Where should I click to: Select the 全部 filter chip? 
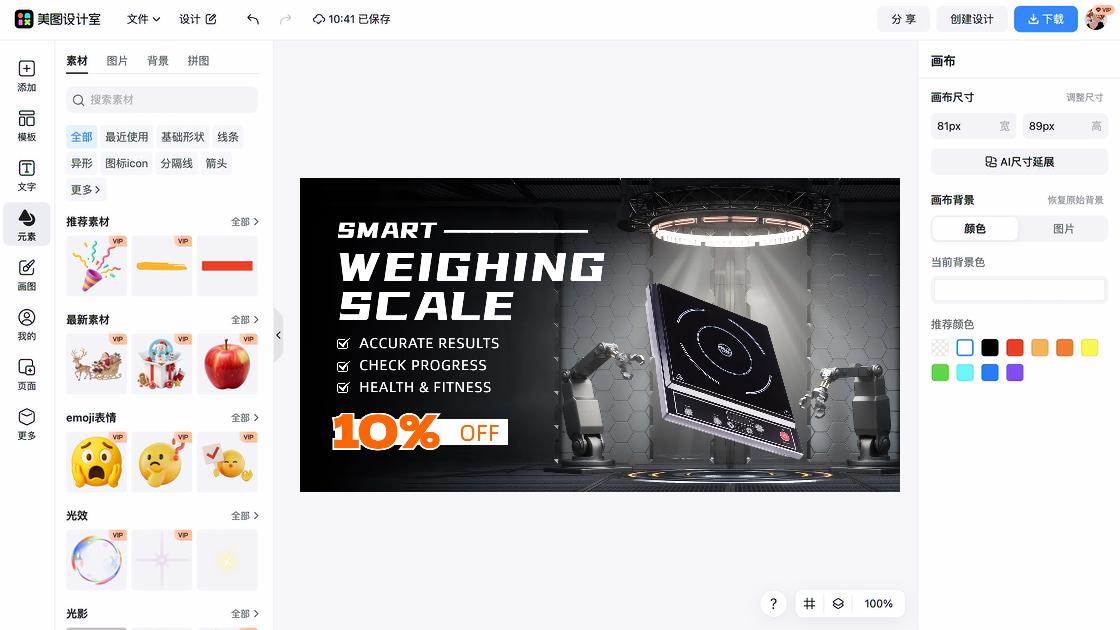81,136
